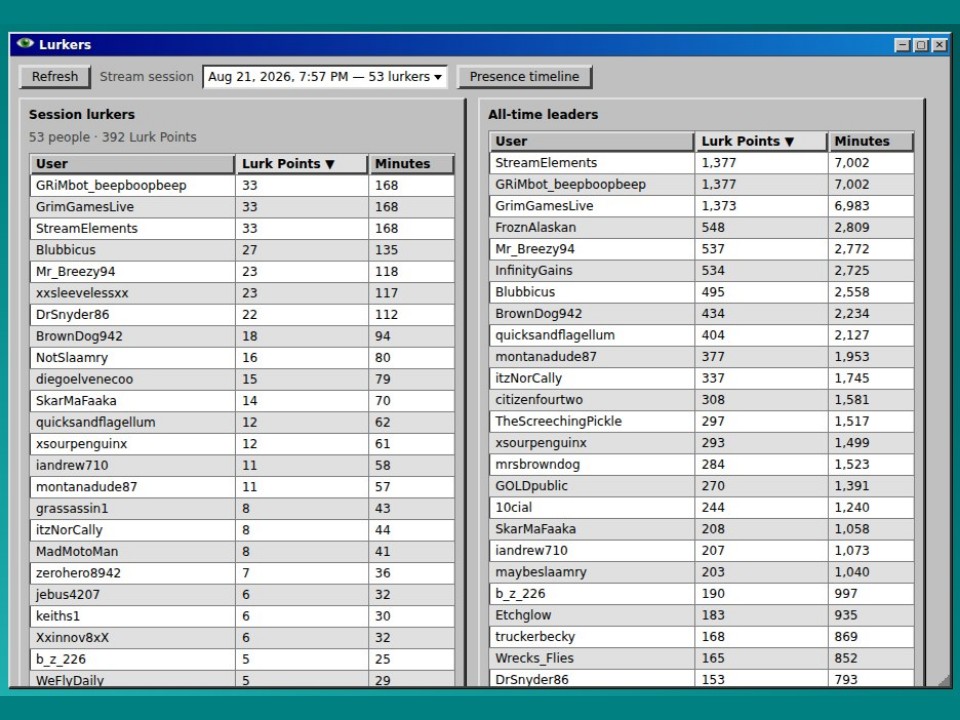960x720 pixels.
Task: Select GRiMbot_beepboopbeep in session lurkers
Action: (242, 186)
